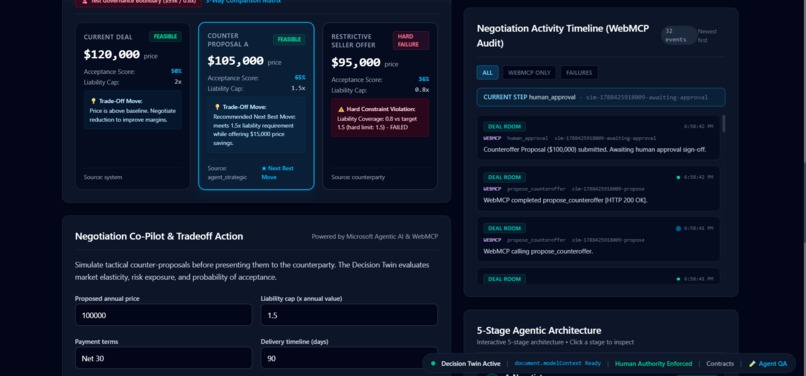Click the Negotiation Co-Pilot & Tradeoff Action heading
This screenshot has width=806, height=376.
pyautogui.click(x=159, y=236)
